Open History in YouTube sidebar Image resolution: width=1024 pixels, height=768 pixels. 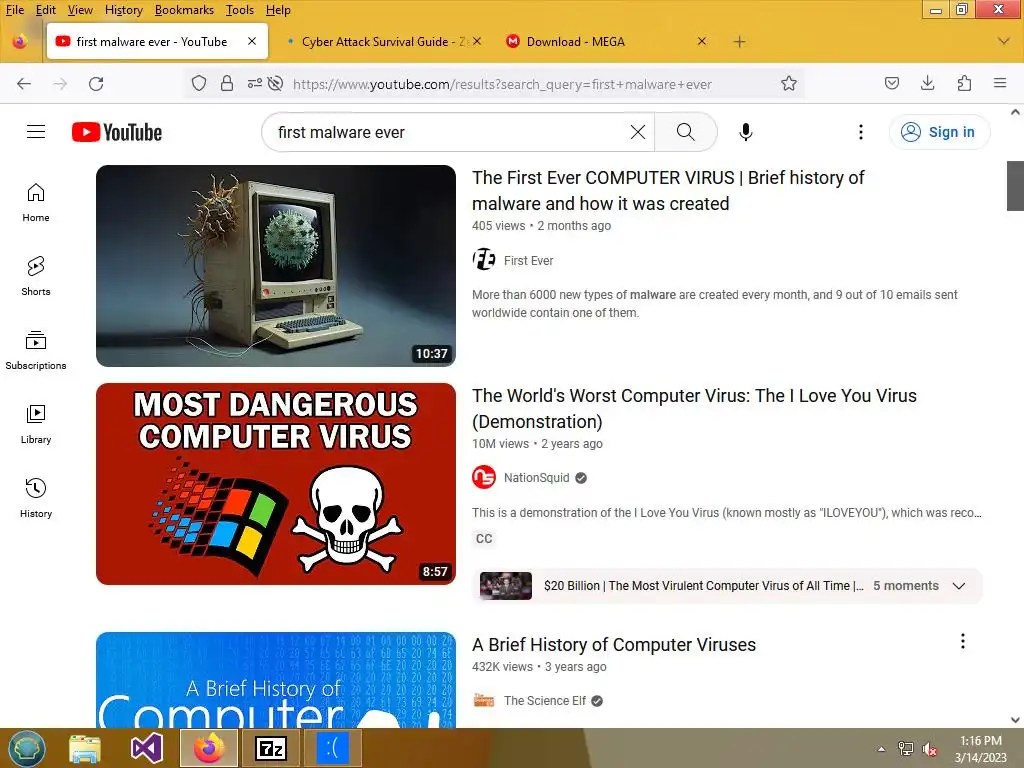click(36, 498)
